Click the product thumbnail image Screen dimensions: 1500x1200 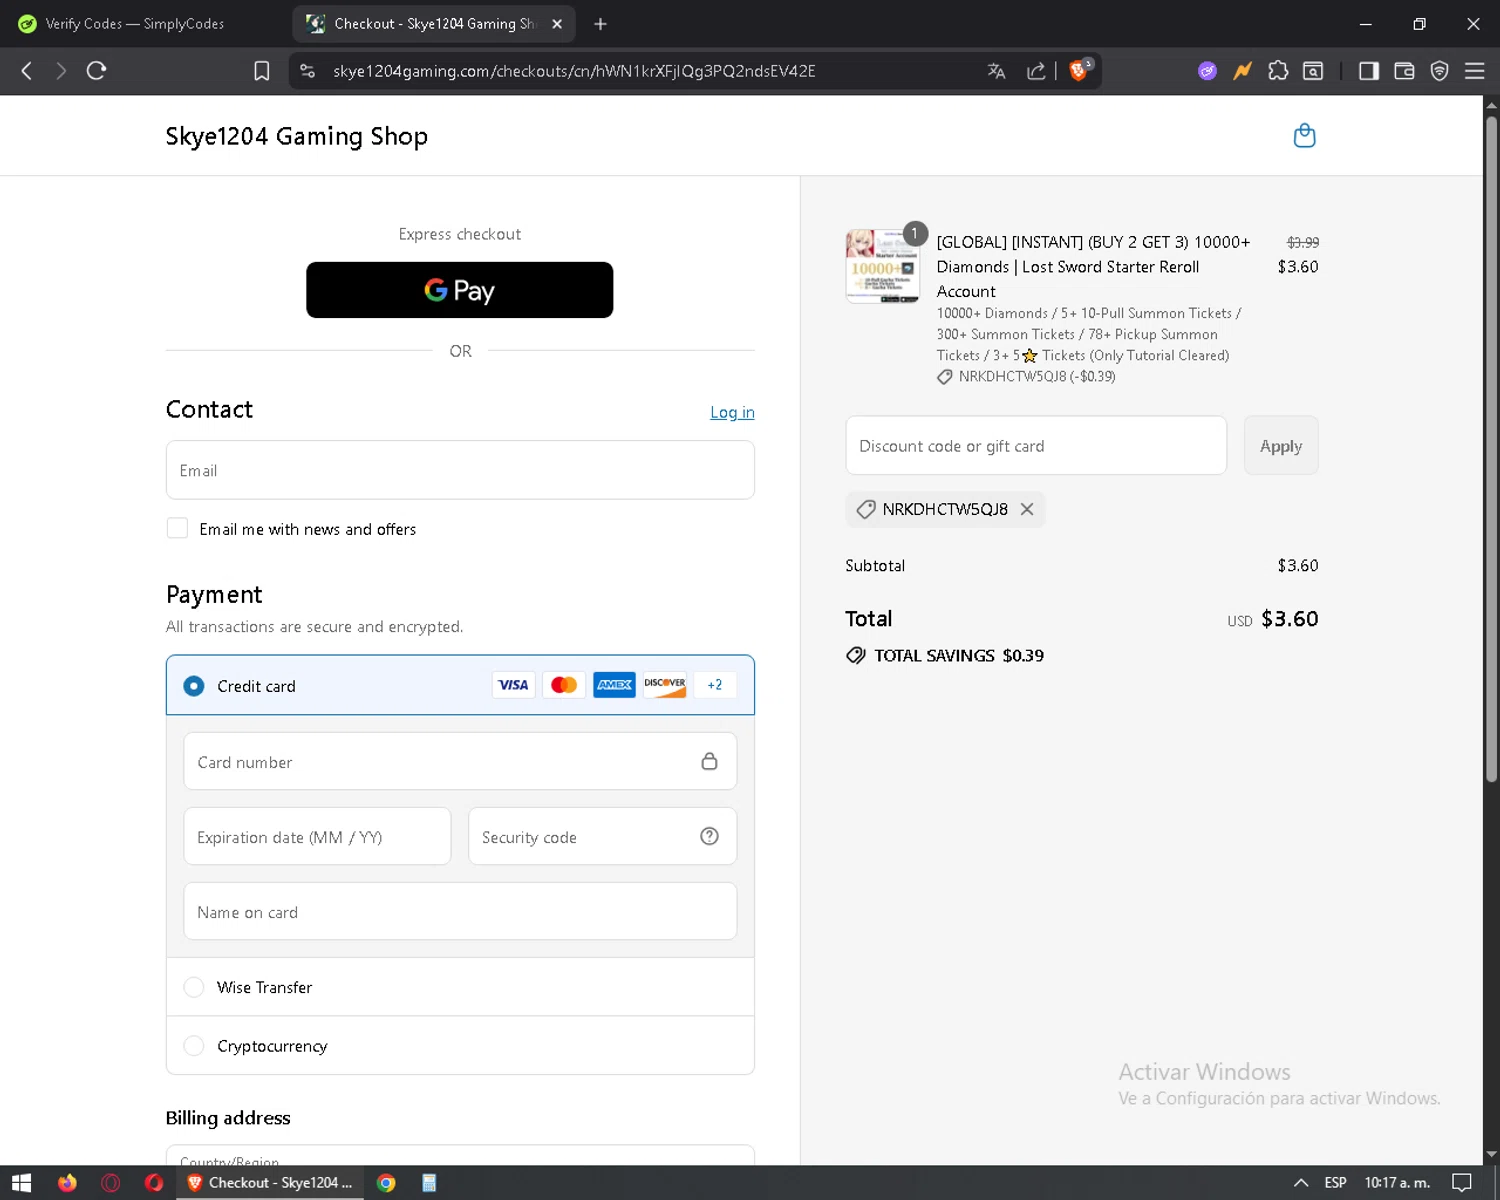(882, 266)
